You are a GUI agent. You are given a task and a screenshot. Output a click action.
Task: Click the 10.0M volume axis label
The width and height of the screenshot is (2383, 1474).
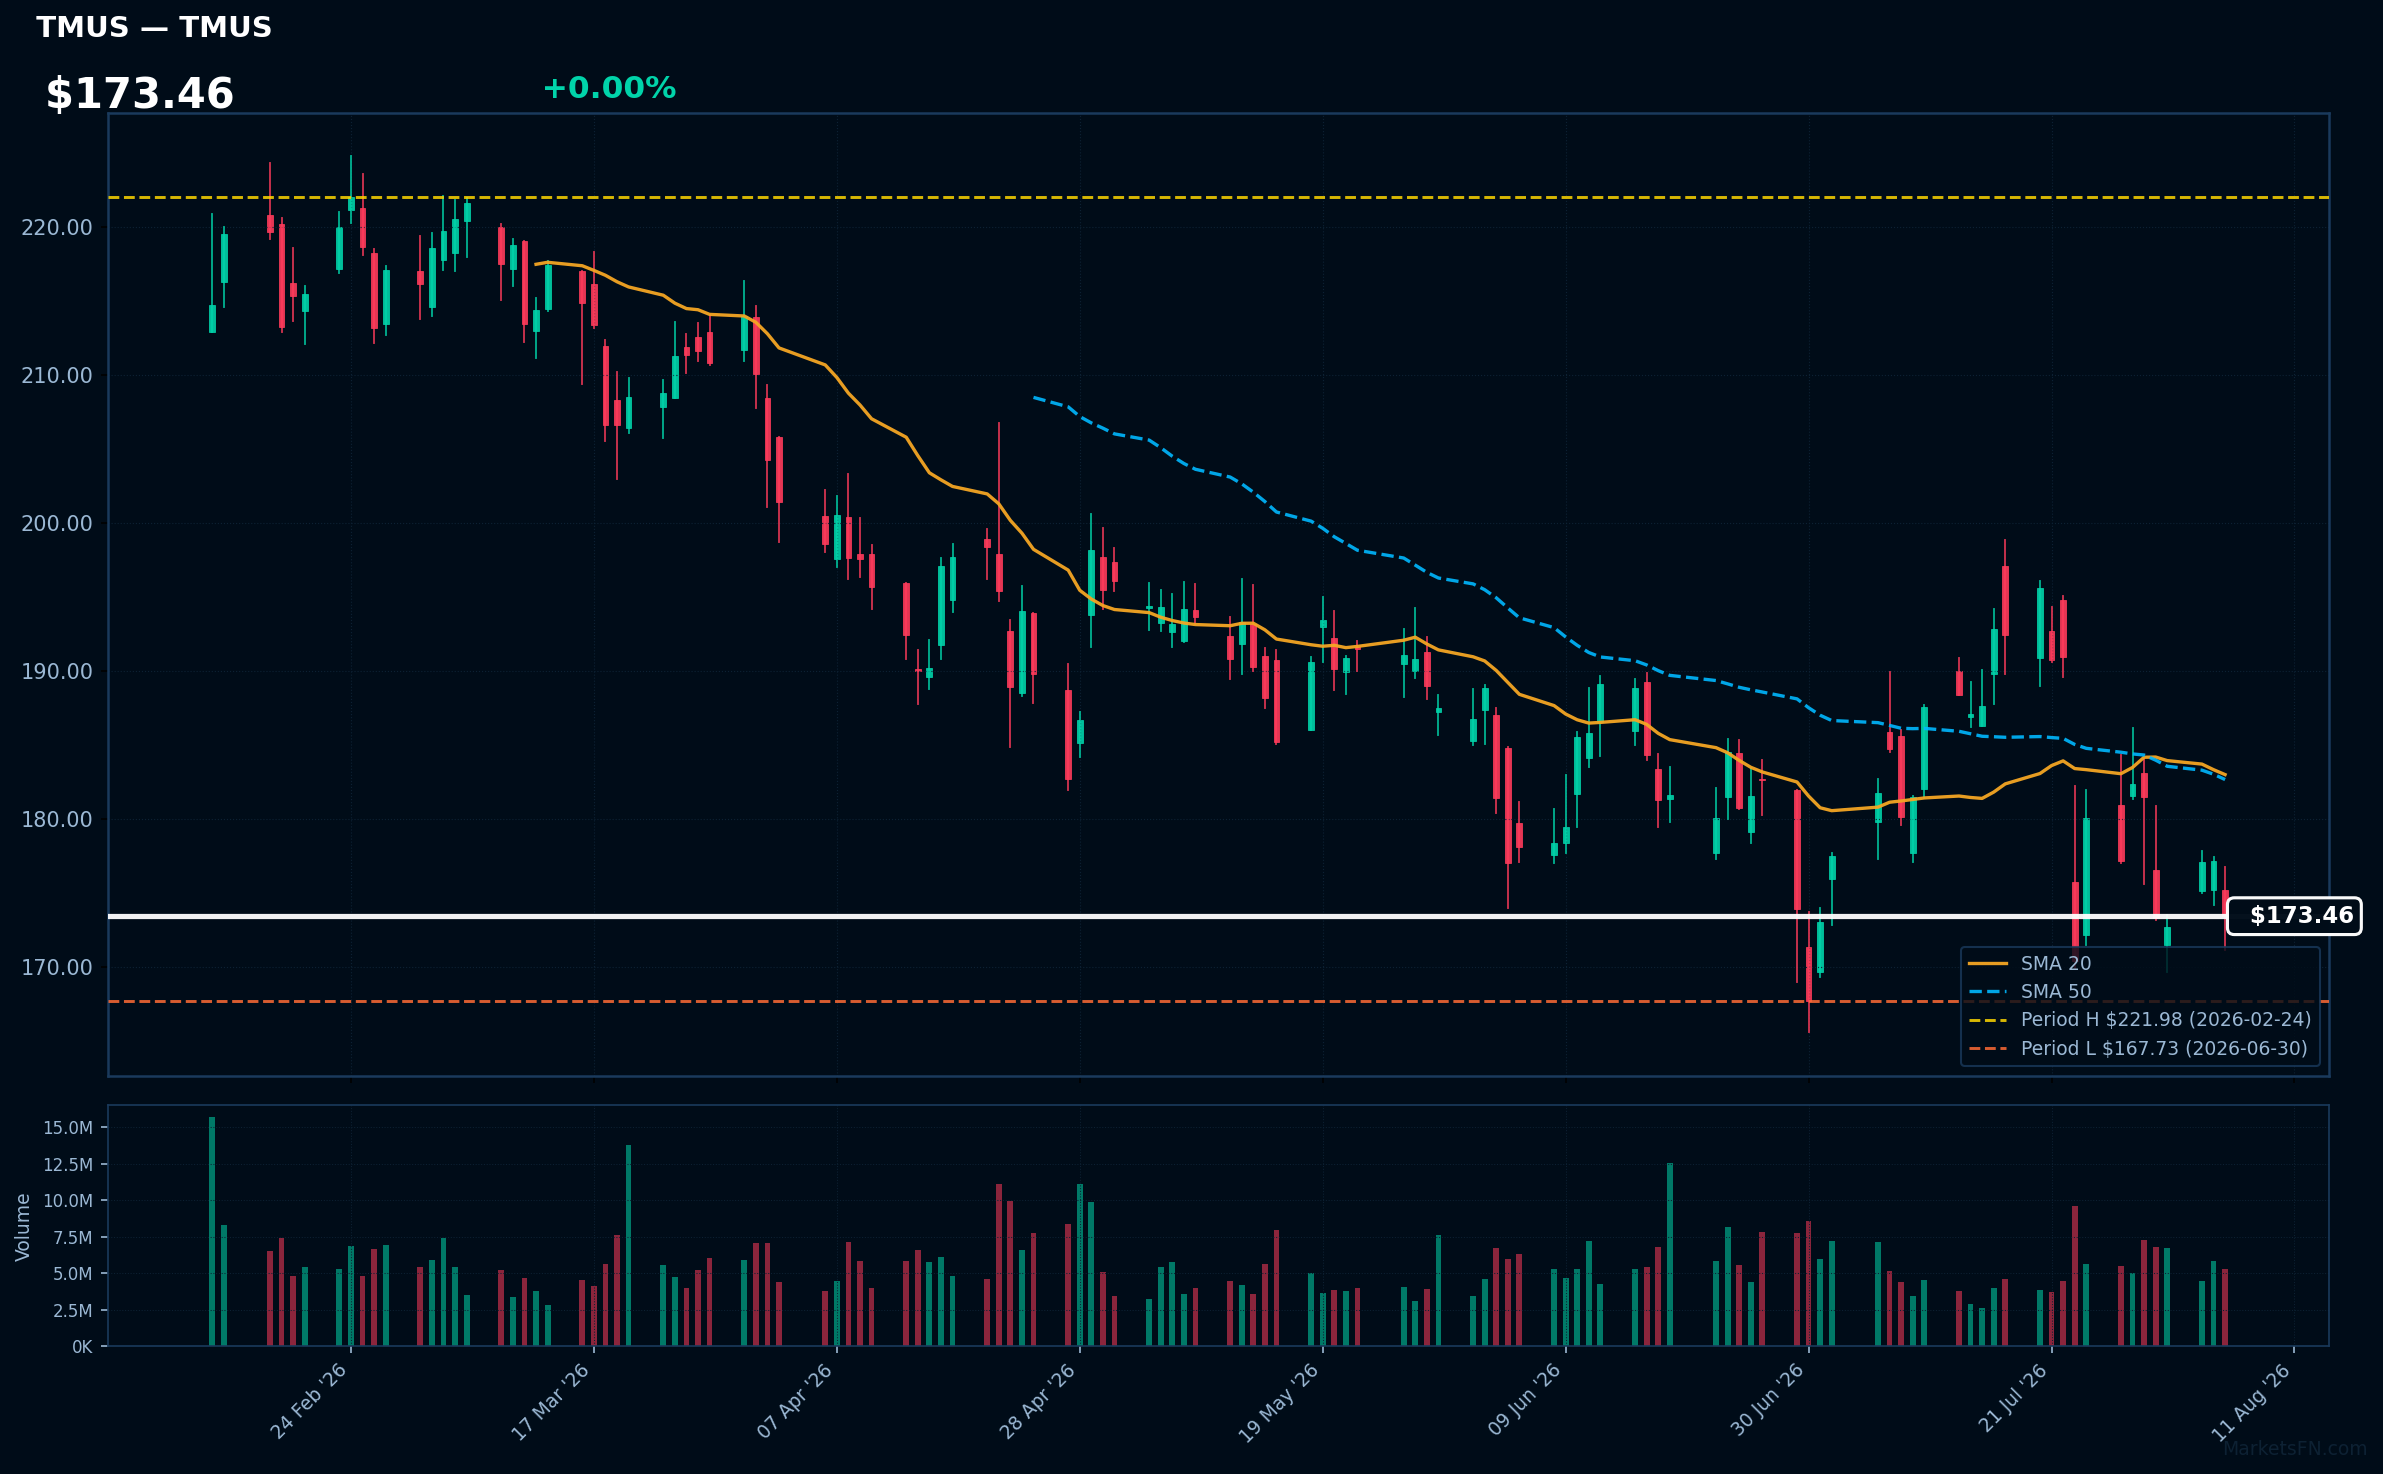(x=68, y=1201)
